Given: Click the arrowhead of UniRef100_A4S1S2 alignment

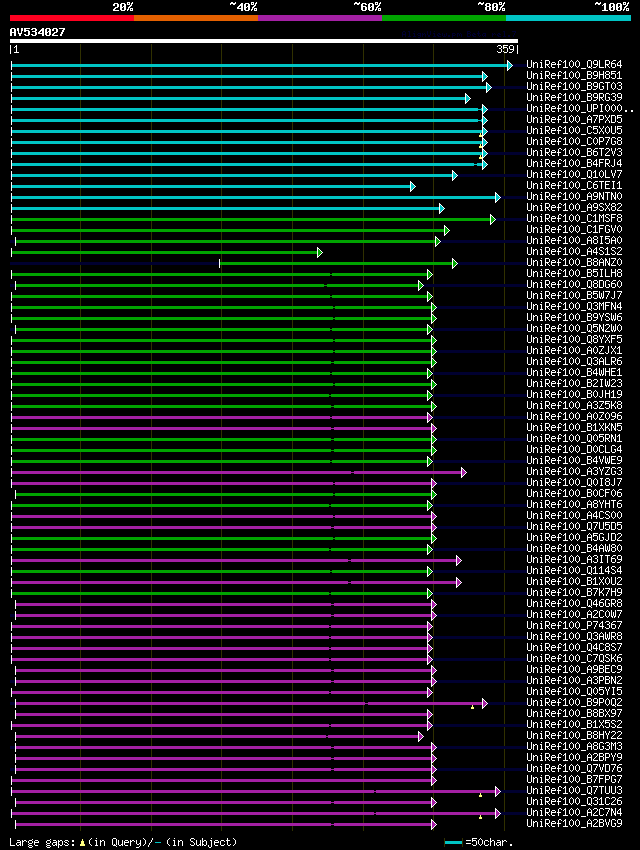Looking at the screenshot, I should tap(320, 253).
